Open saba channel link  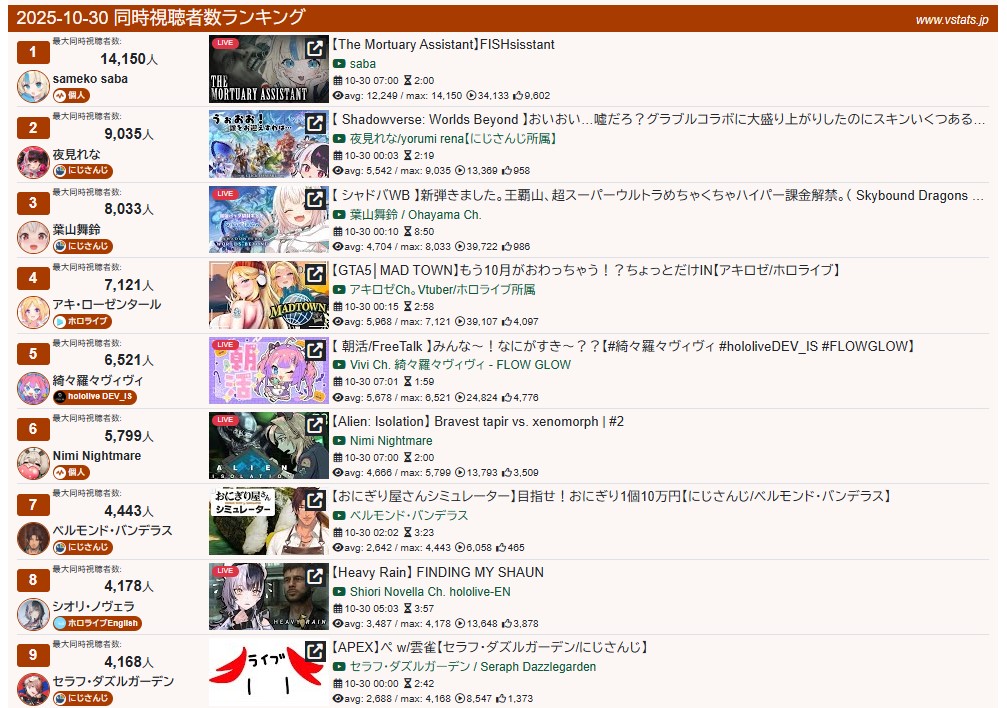pos(363,64)
